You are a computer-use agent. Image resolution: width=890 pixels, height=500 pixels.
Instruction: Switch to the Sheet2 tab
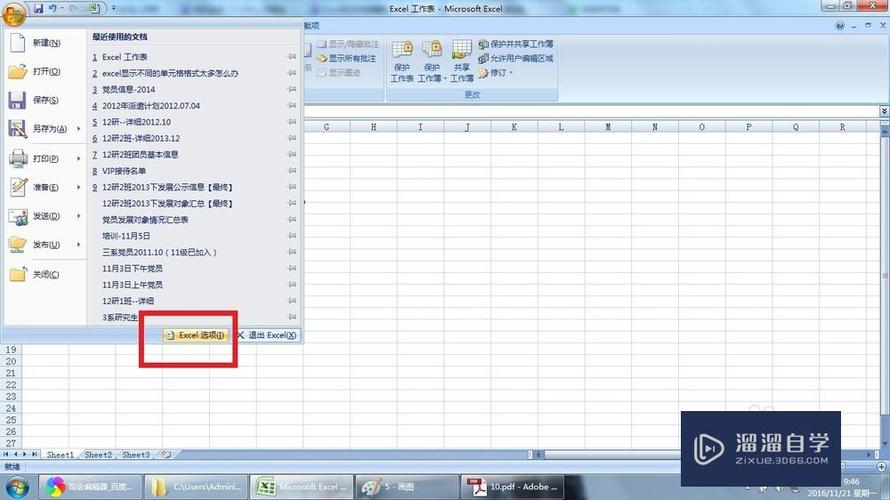pos(98,455)
